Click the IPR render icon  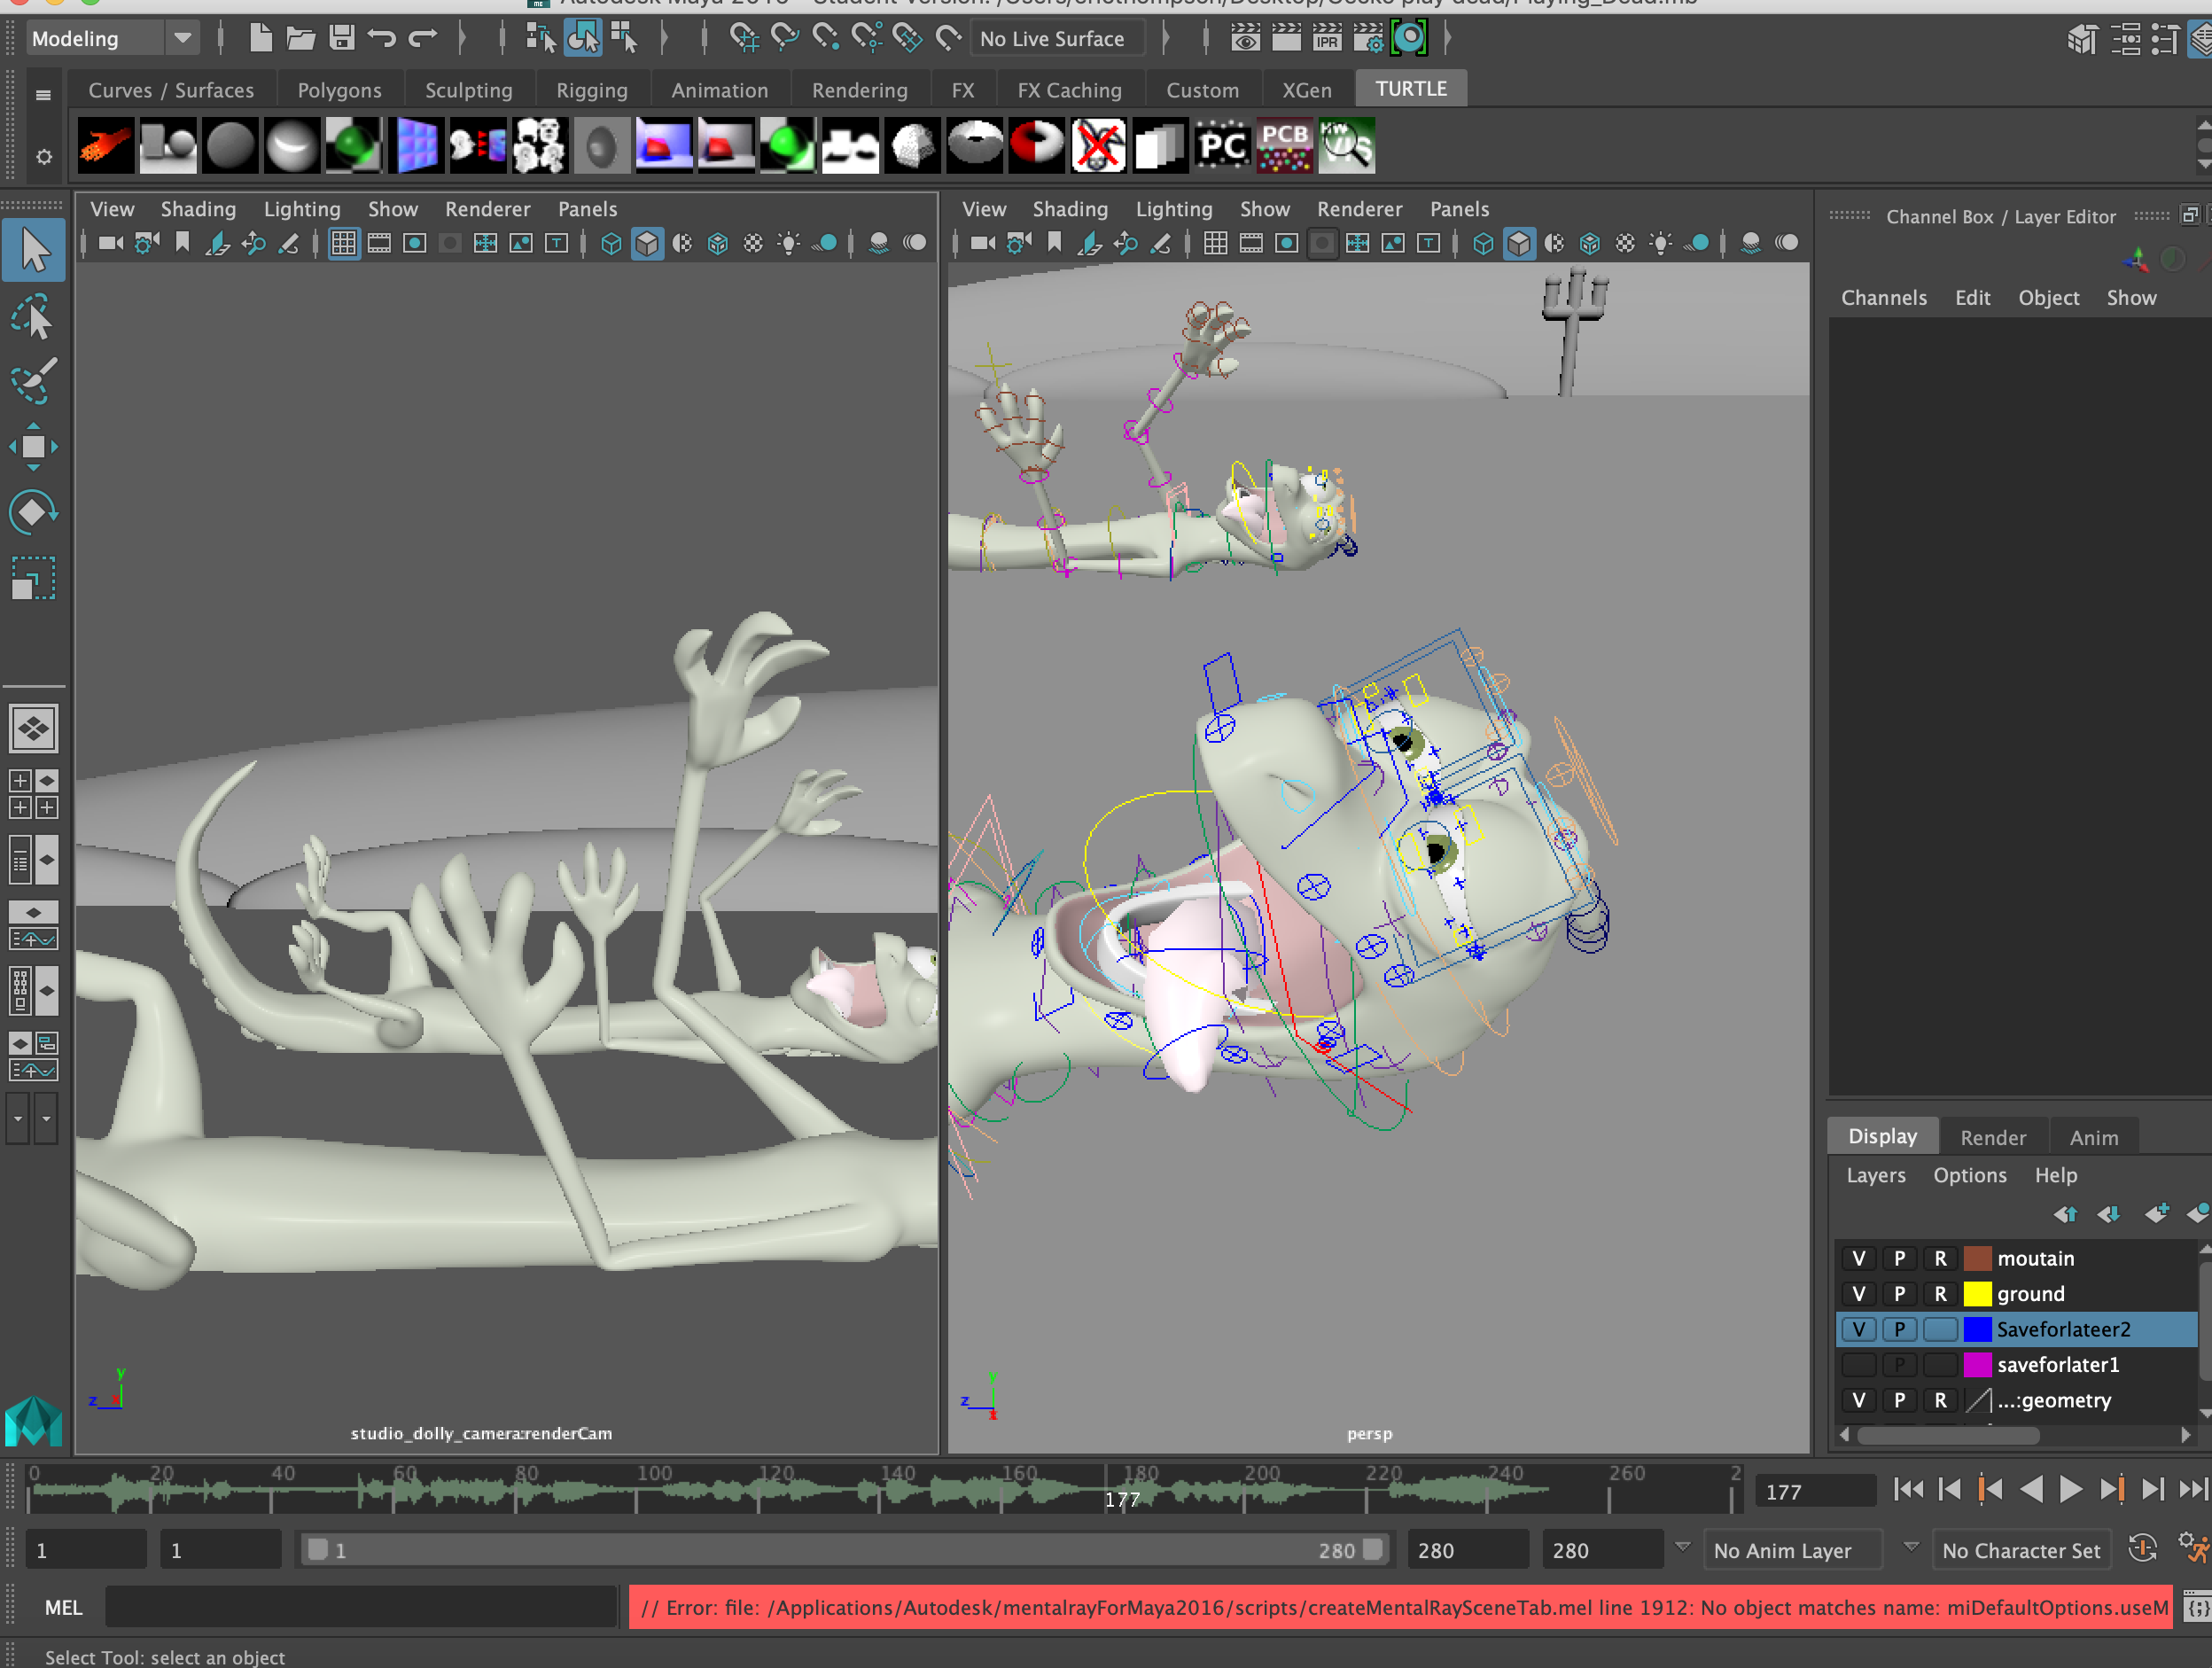tap(1327, 38)
